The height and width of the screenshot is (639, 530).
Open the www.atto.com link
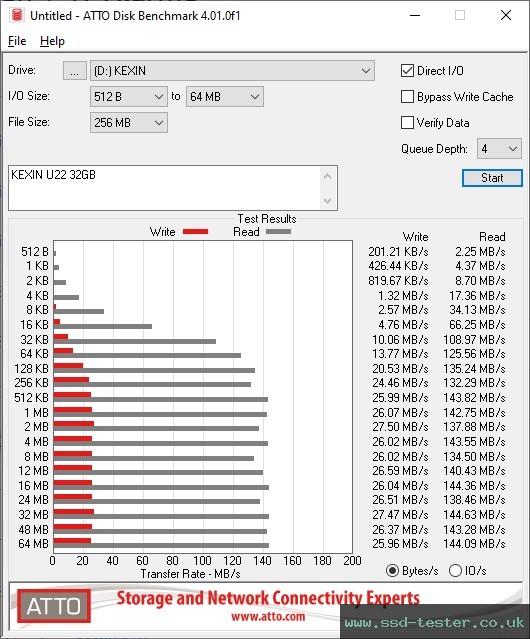[268, 617]
